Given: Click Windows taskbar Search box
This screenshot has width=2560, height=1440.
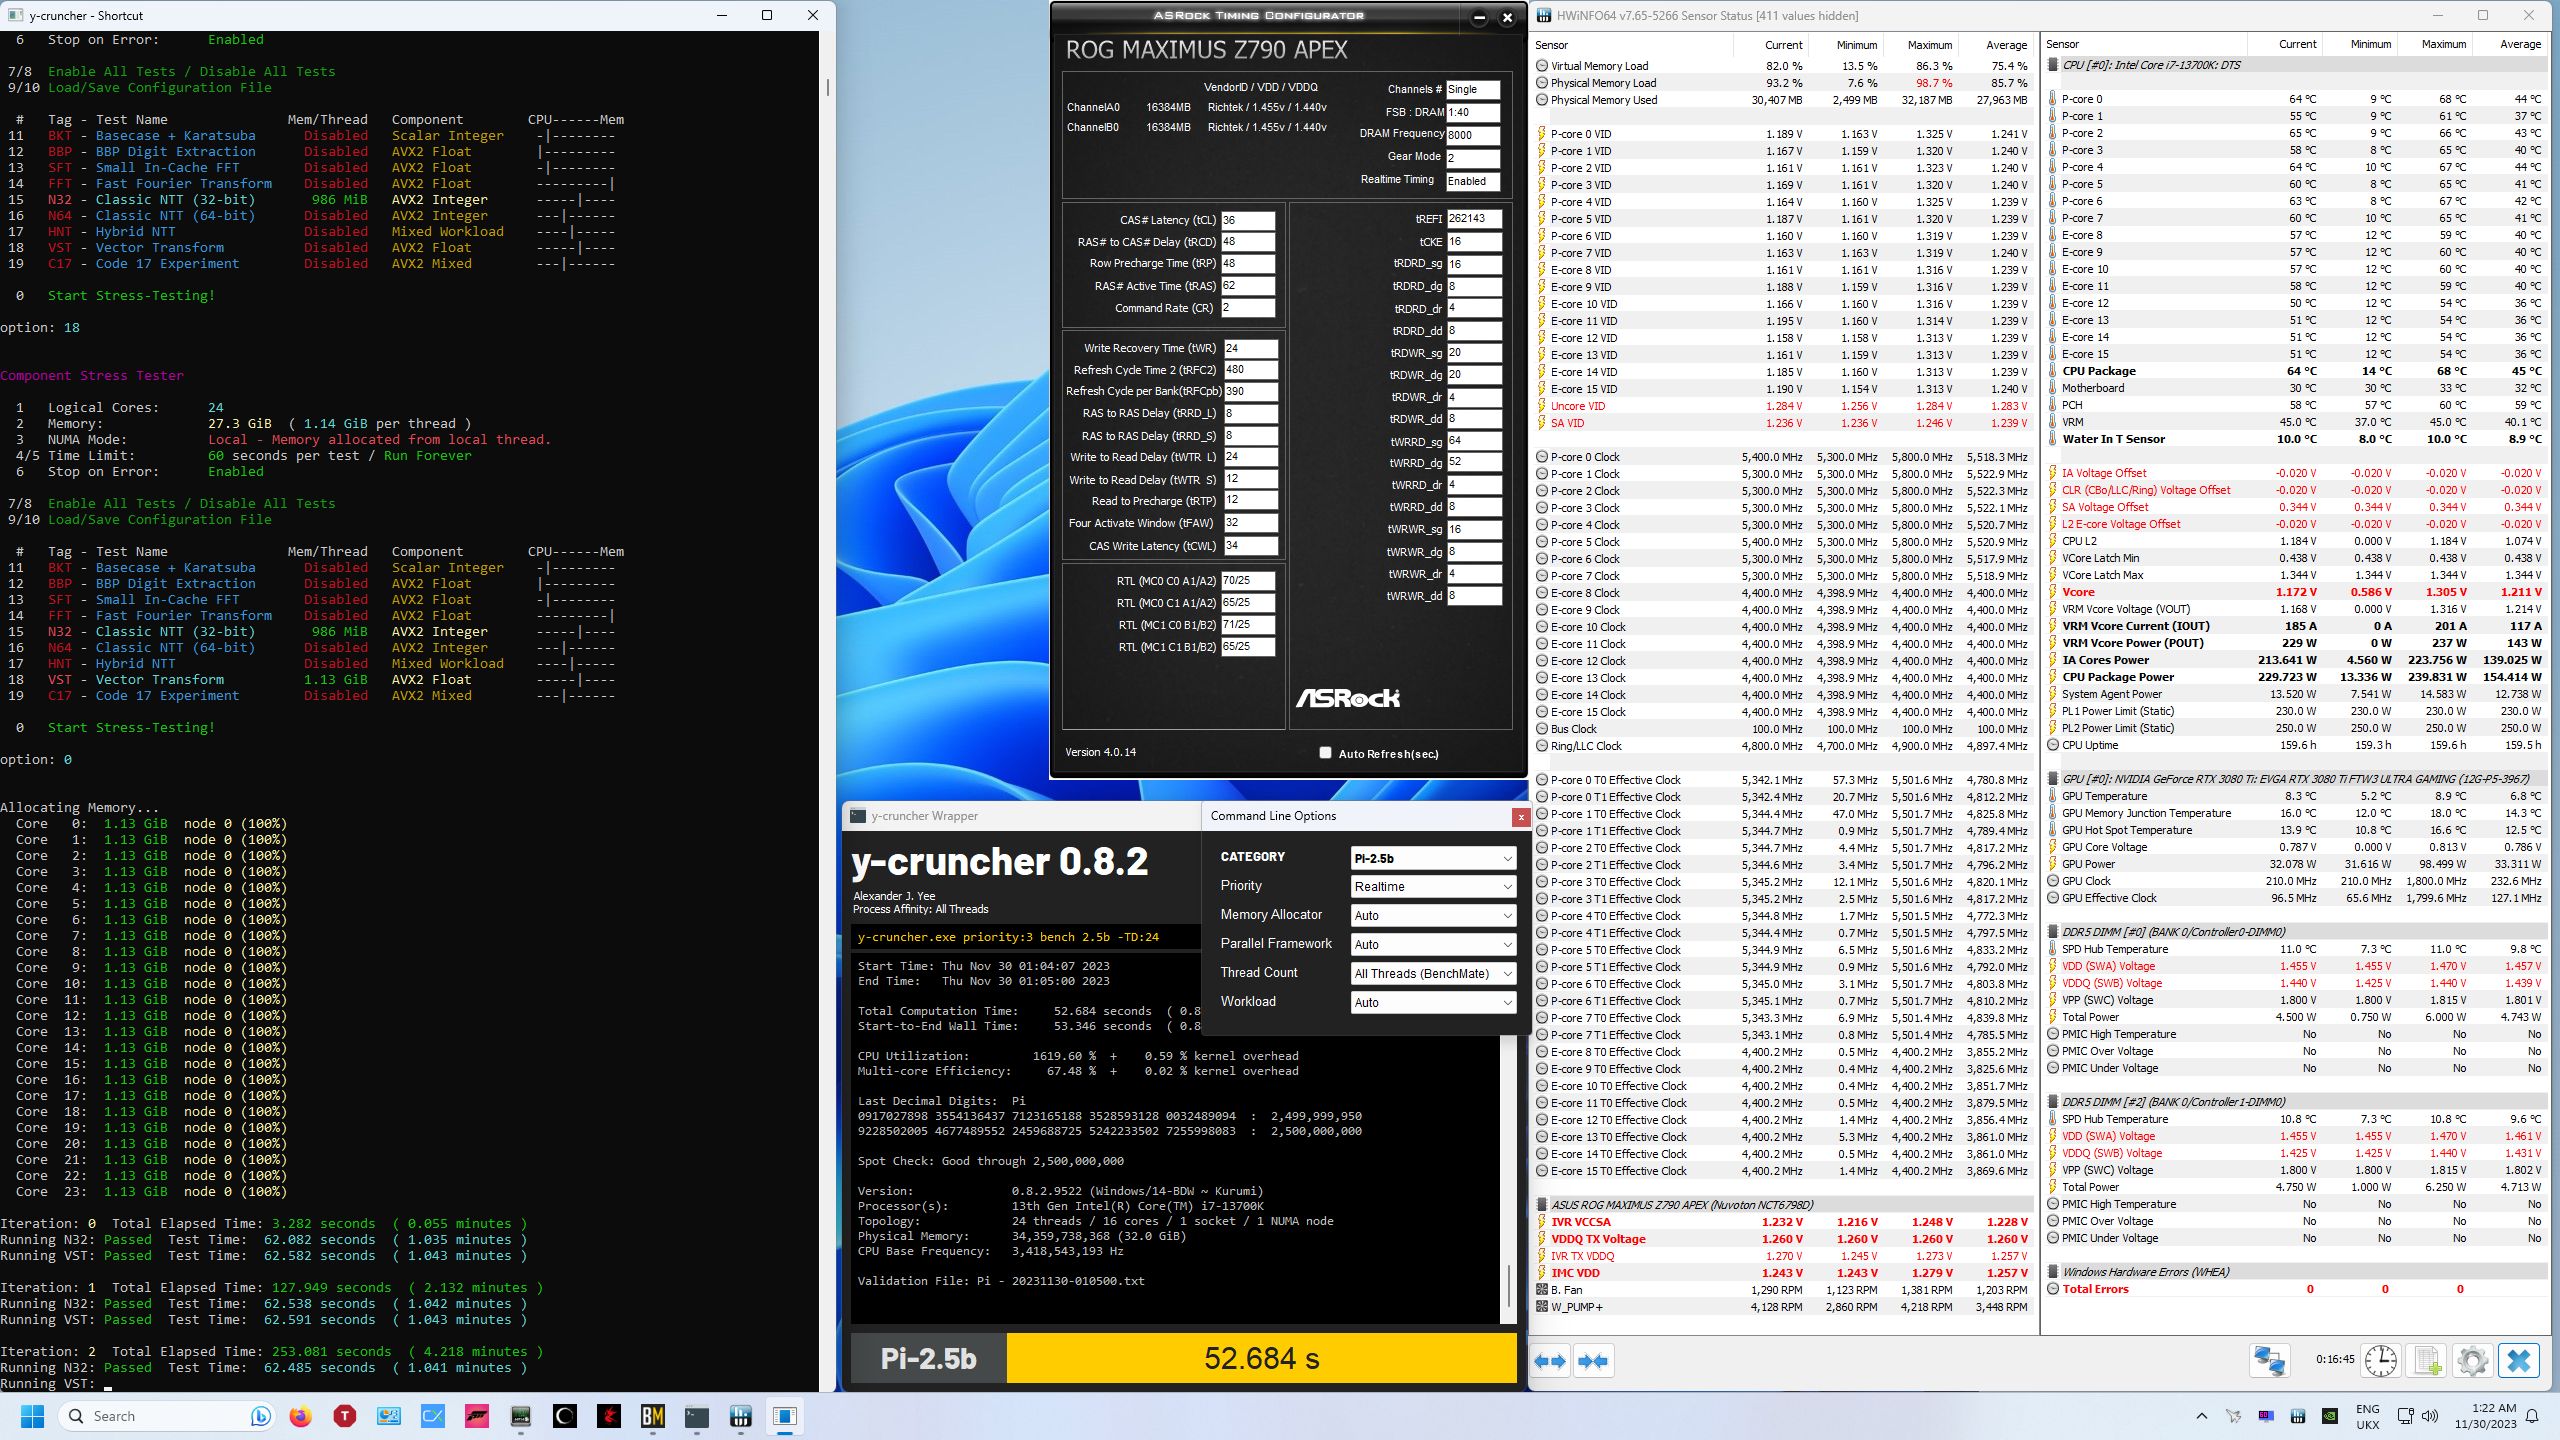Looking at the screenshot, I should coord(168,1416).
